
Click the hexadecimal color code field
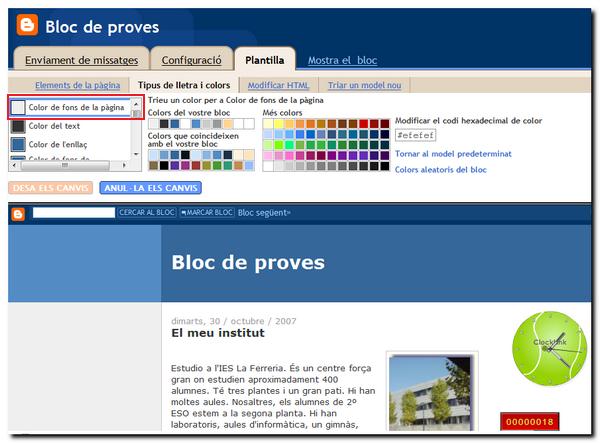click(x=414, y=135)
